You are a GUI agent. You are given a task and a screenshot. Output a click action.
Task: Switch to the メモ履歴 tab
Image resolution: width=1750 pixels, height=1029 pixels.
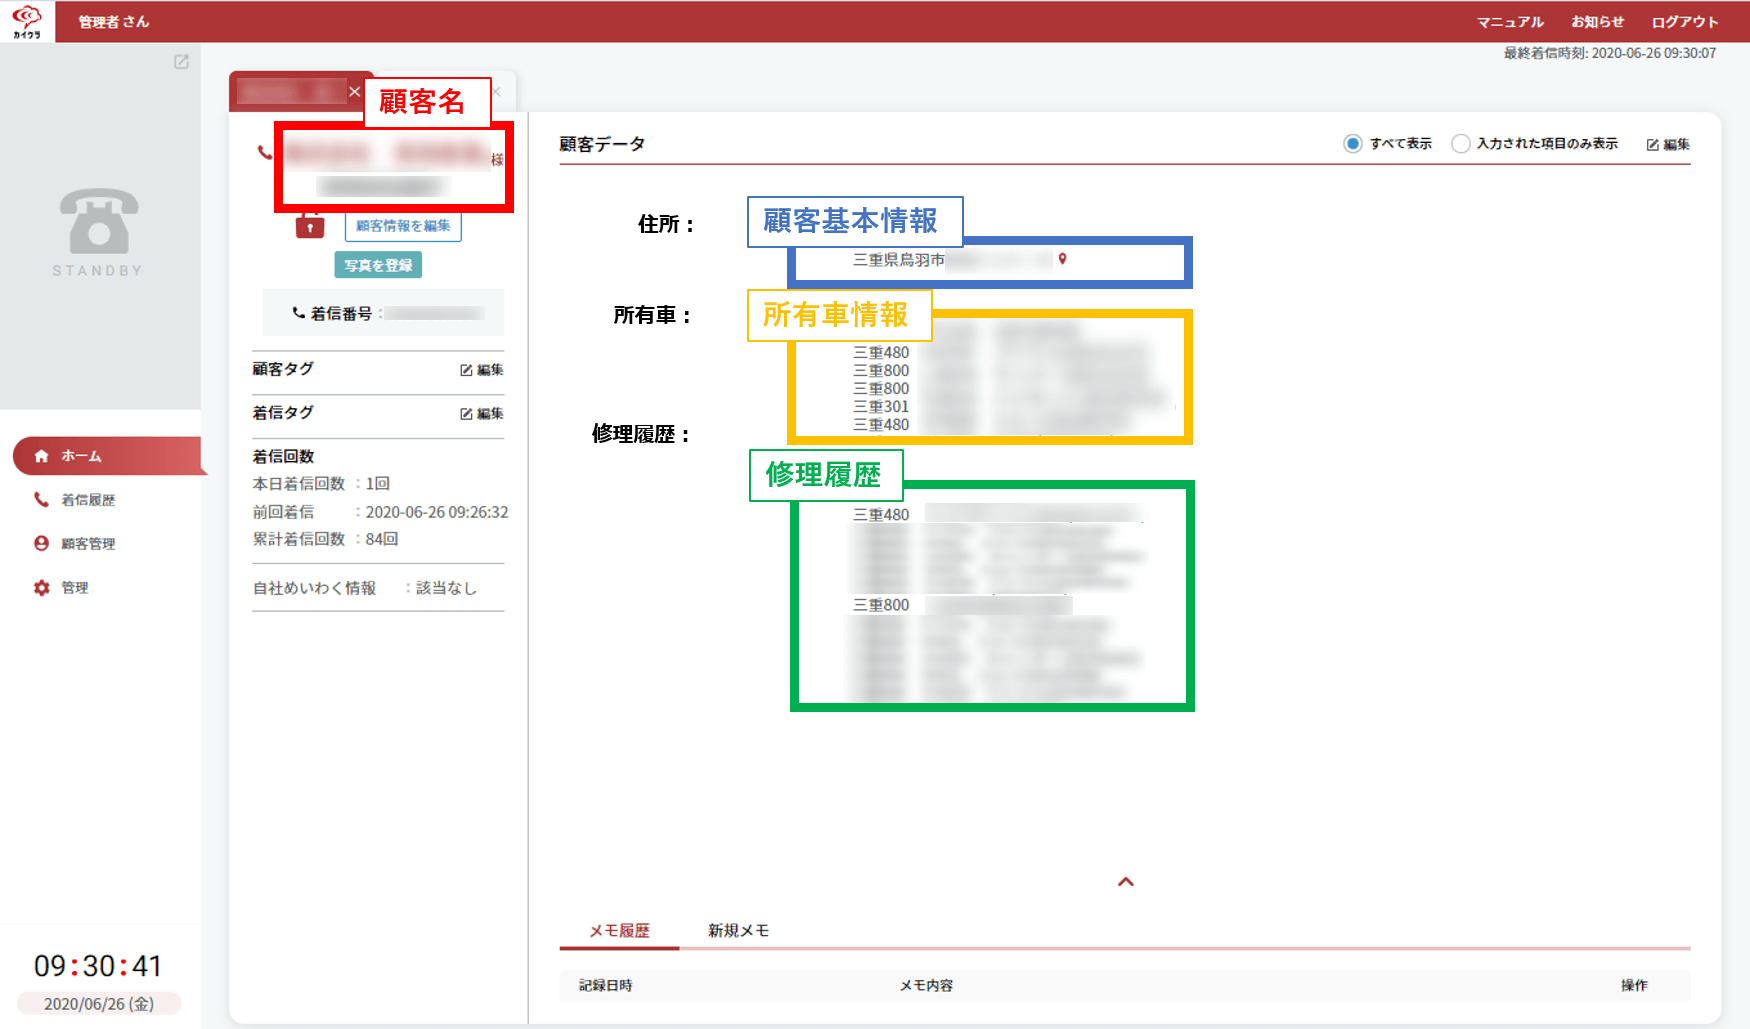pyautogui.click(x=619, y=931)
